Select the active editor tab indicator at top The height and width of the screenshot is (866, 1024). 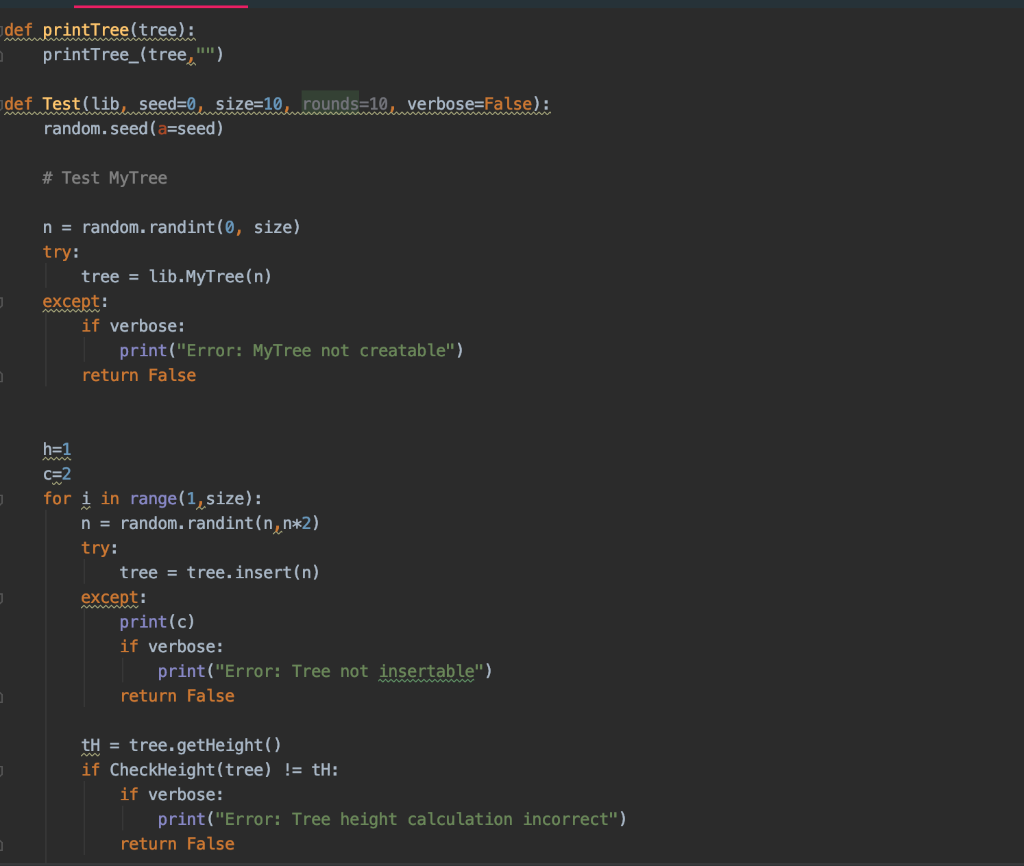pos(160,5)
